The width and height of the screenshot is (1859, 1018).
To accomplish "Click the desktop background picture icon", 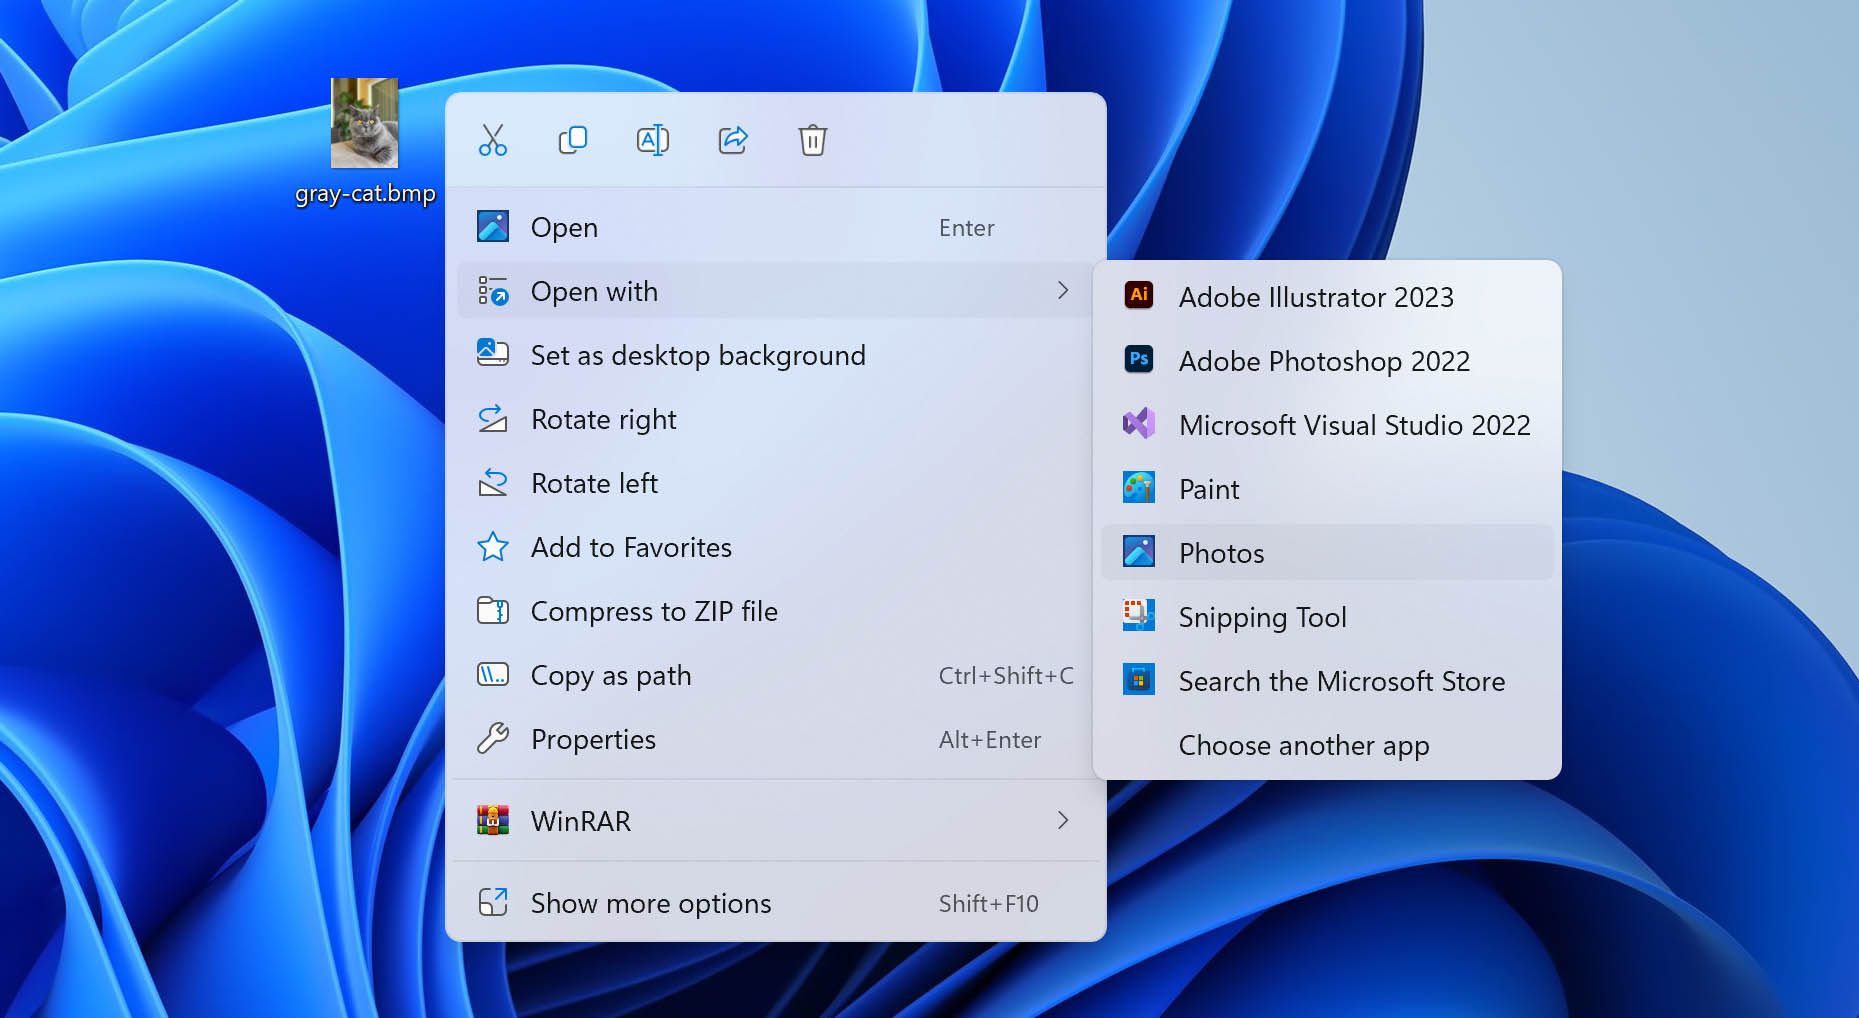I will (493, 353).
